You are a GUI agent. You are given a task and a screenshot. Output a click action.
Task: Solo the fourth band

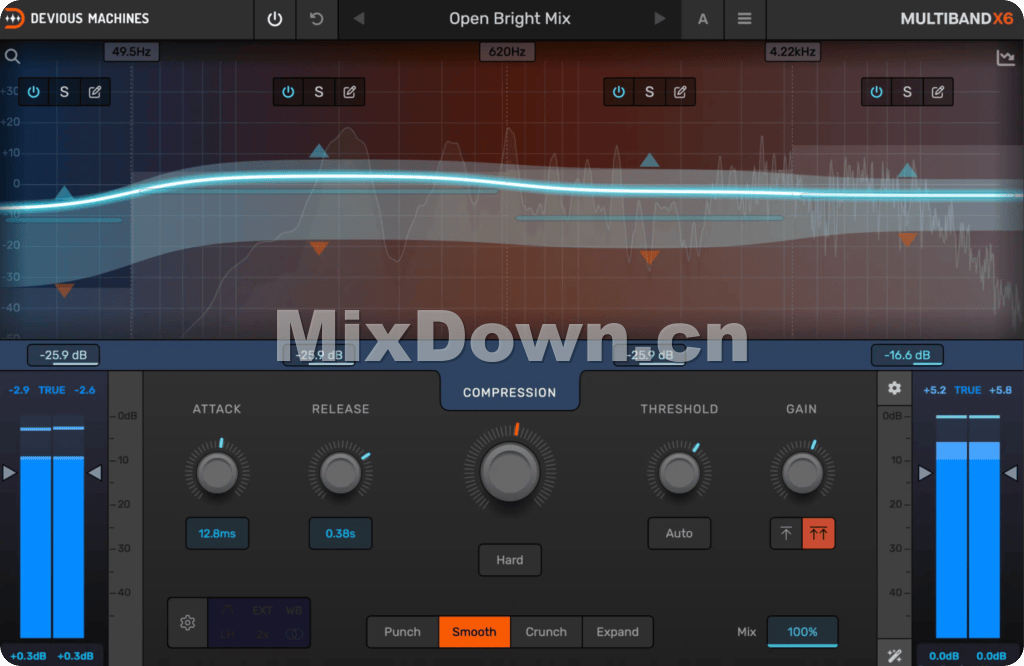907,92
